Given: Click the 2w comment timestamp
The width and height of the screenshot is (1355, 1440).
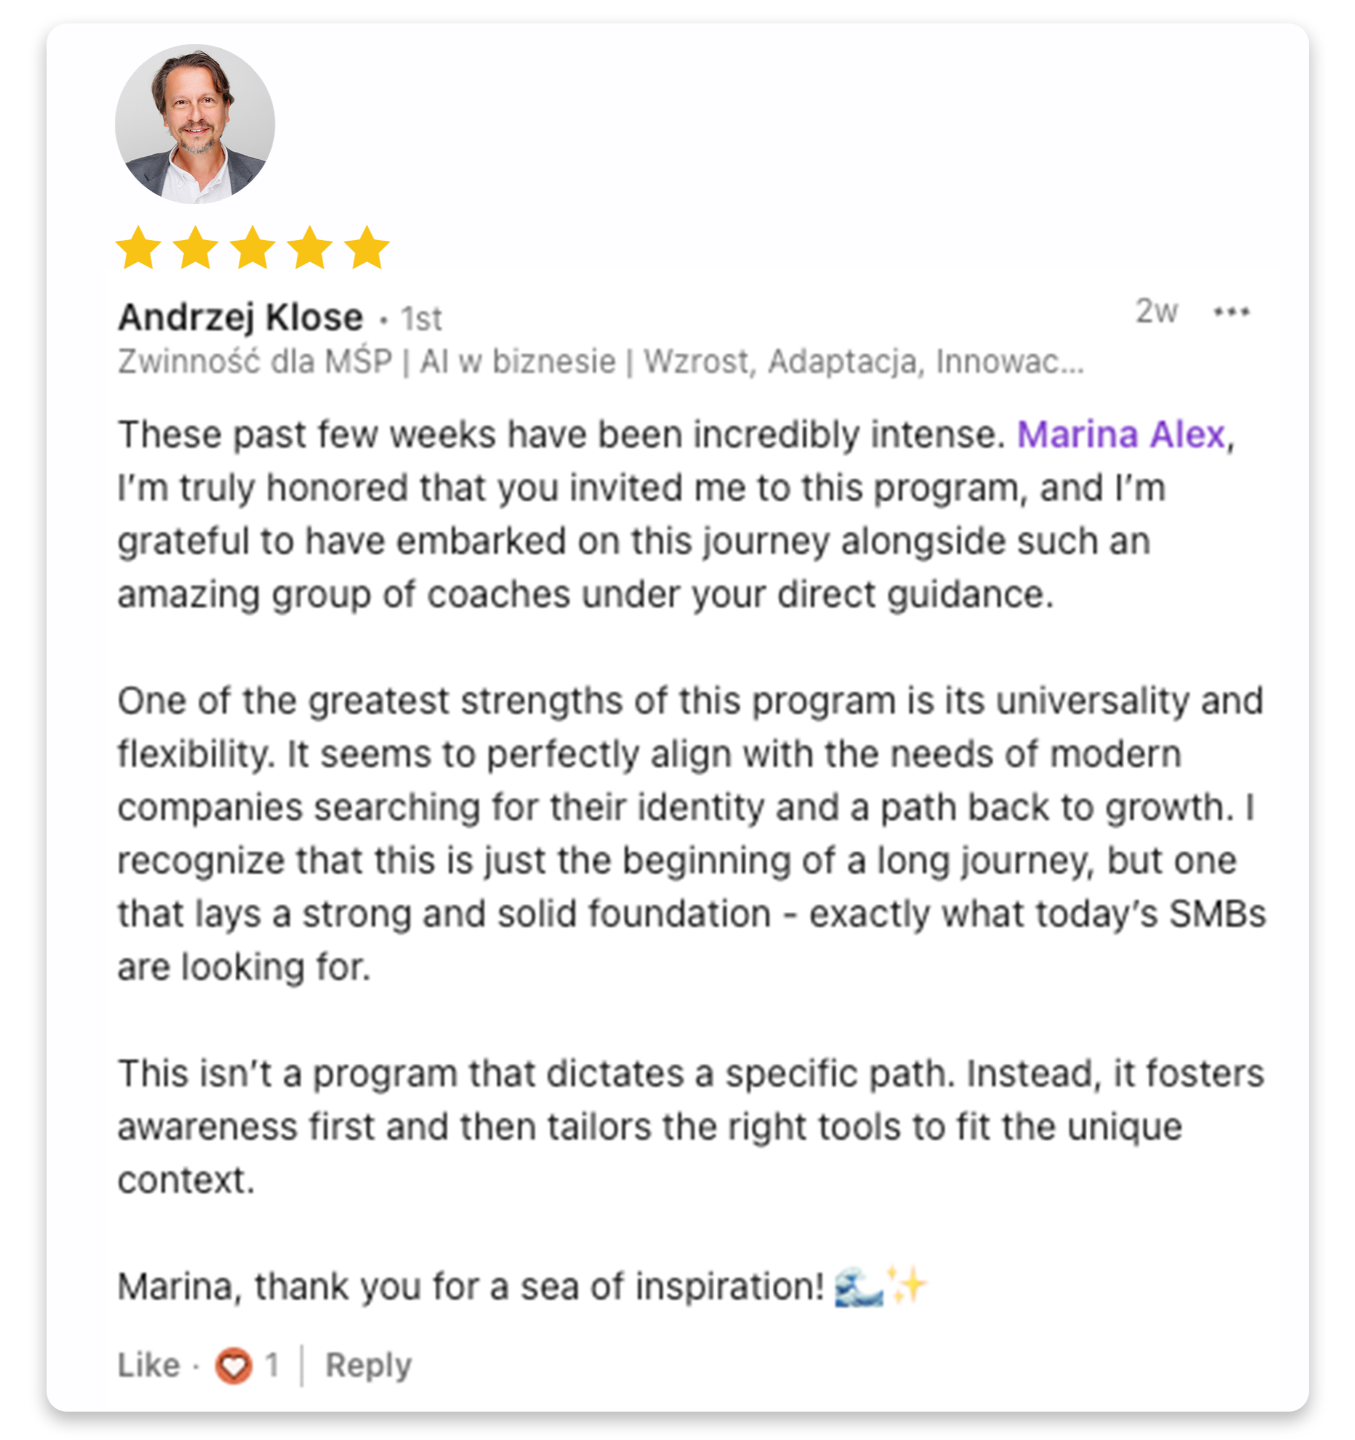Looking at the screenshot, I should click(x=1156, y=312).
